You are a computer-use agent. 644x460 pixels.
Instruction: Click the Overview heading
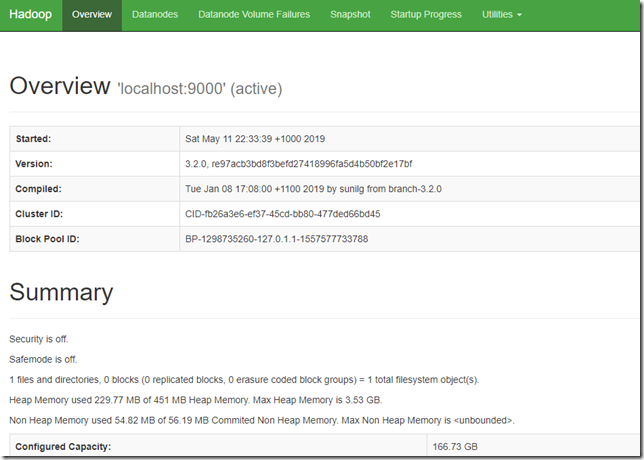60,86
